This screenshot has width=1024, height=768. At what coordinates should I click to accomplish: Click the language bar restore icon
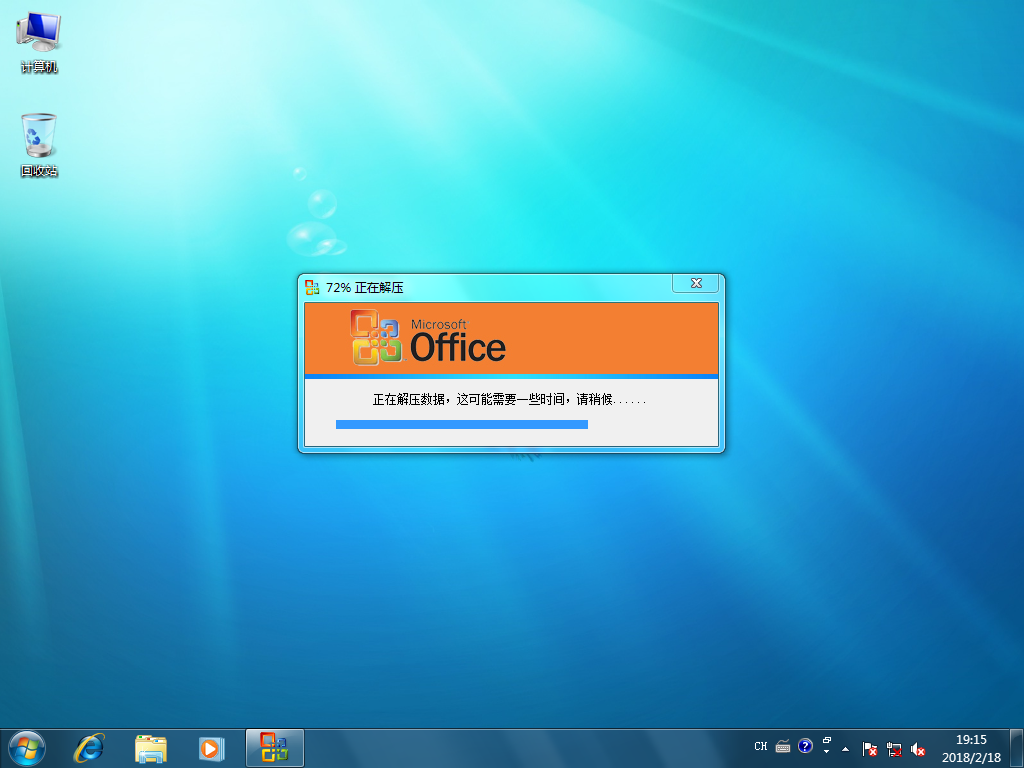coord(827,741)
